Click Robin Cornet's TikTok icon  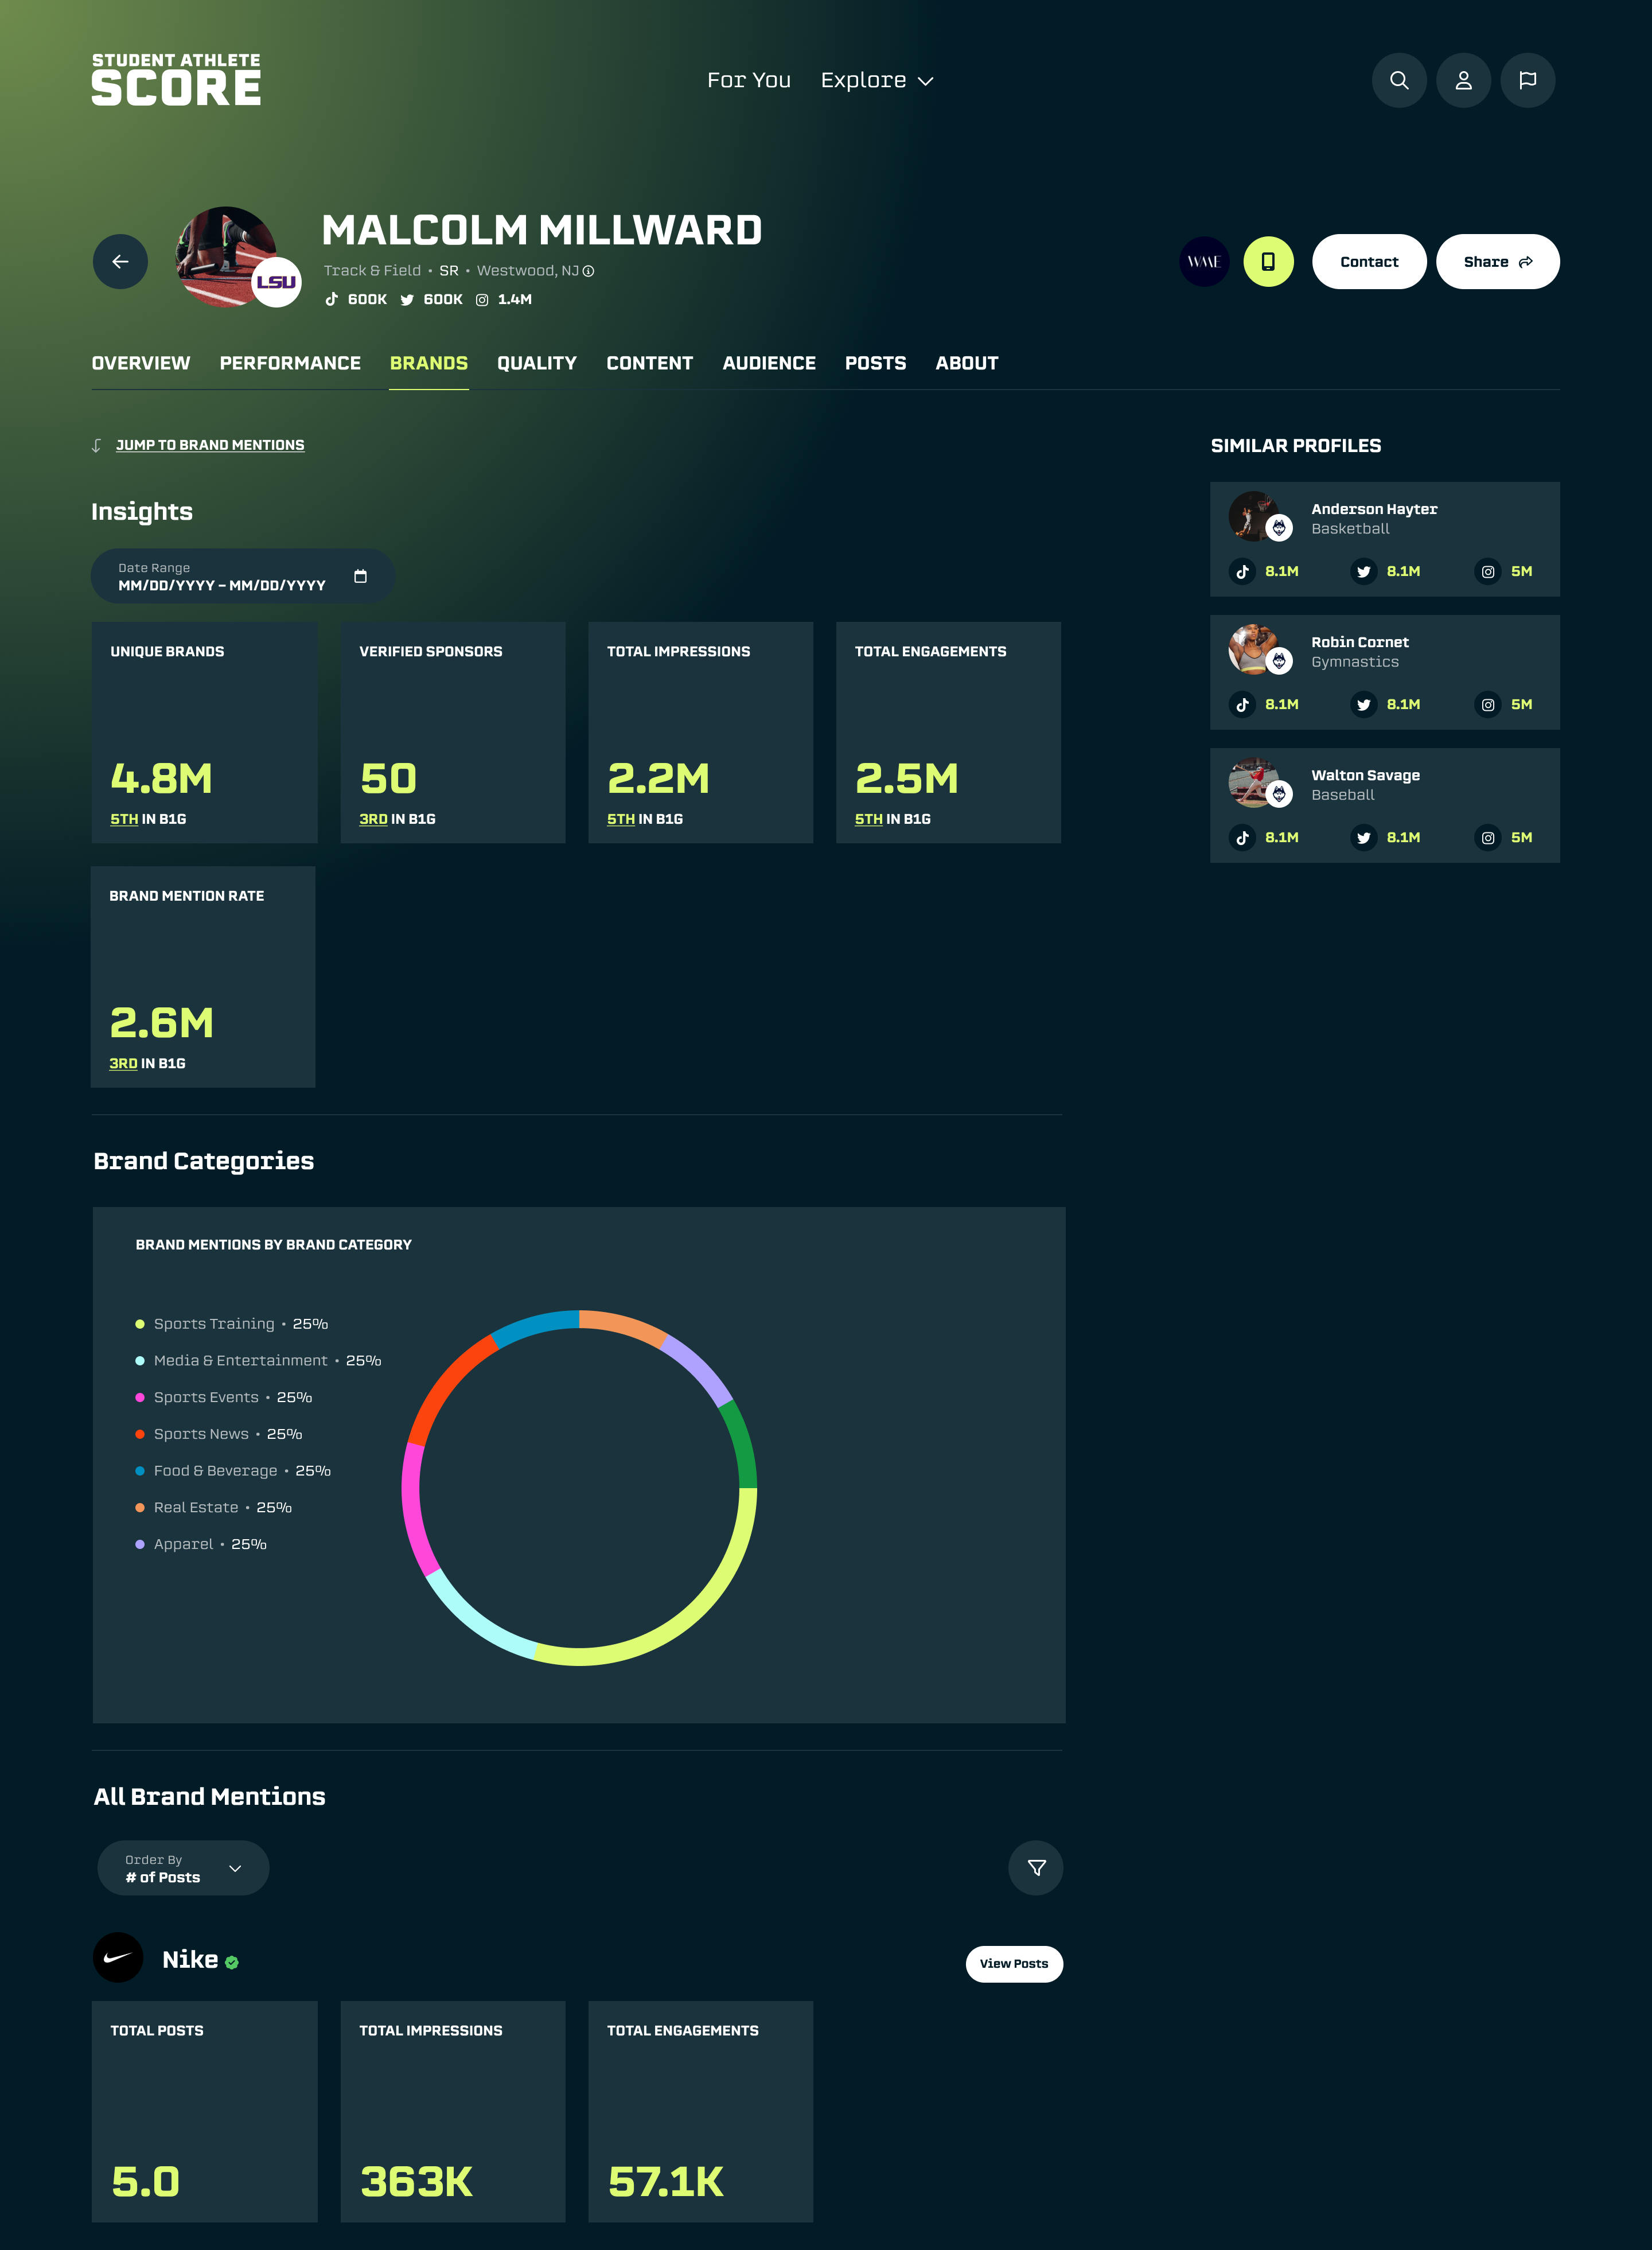tap(1242, 704)
